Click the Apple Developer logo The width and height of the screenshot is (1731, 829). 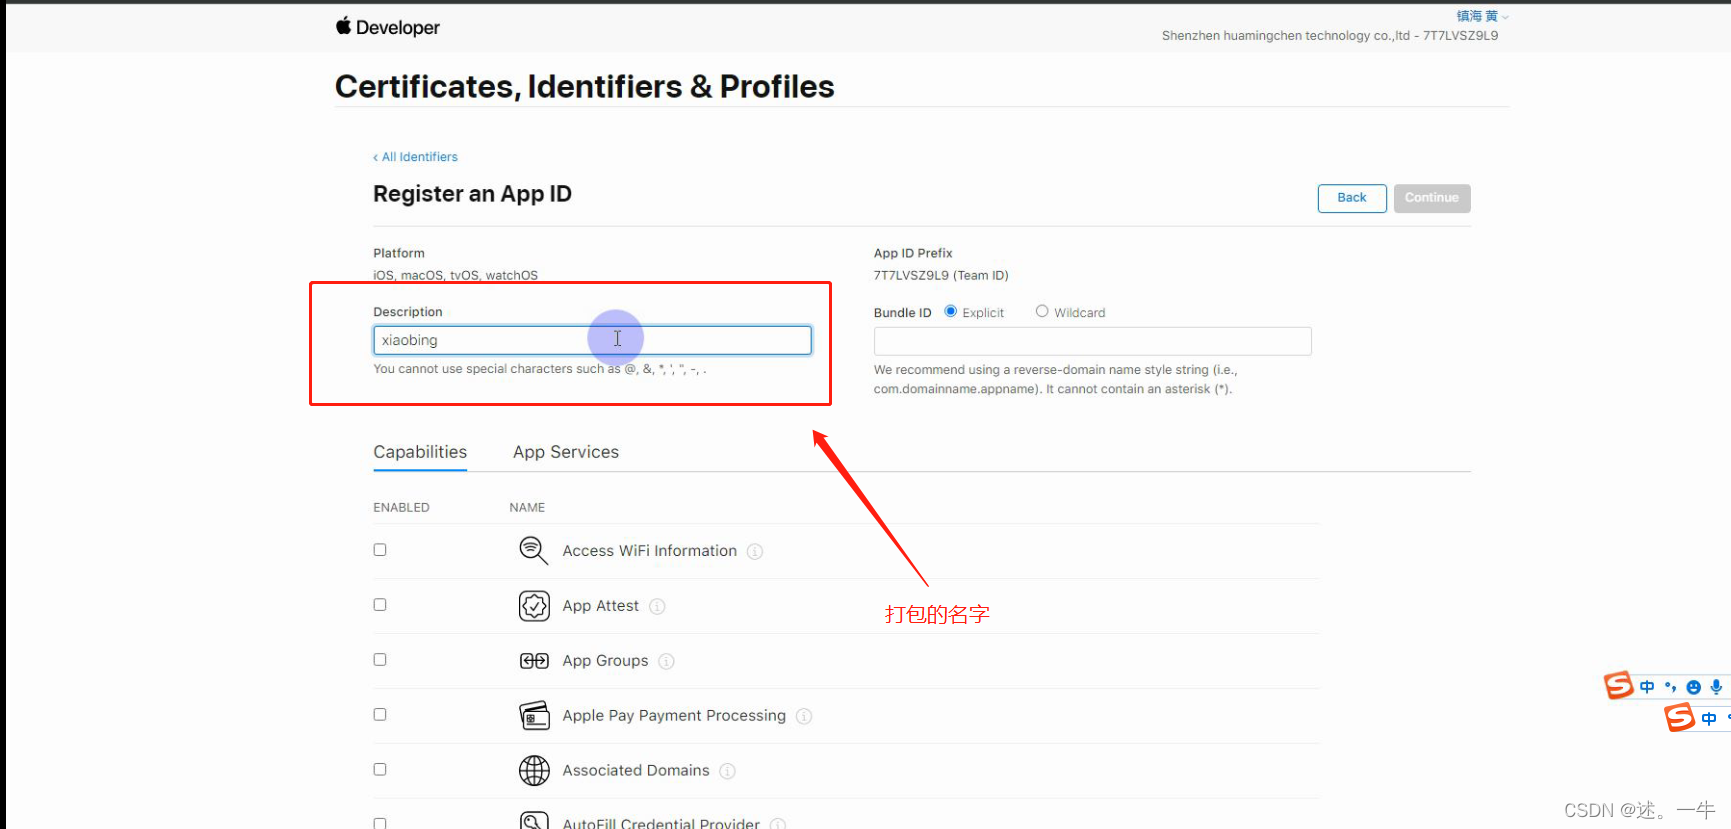click(x=387, y=27)
